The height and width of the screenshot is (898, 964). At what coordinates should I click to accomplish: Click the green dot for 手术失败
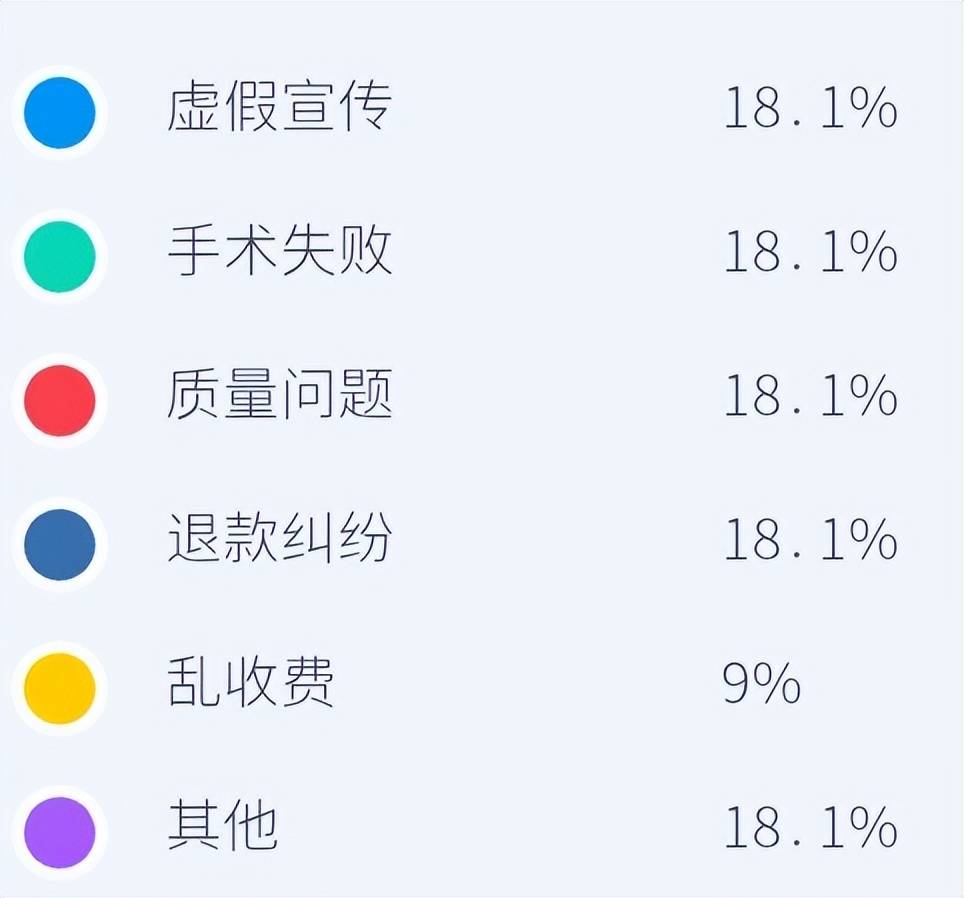(x=60, y=257)
